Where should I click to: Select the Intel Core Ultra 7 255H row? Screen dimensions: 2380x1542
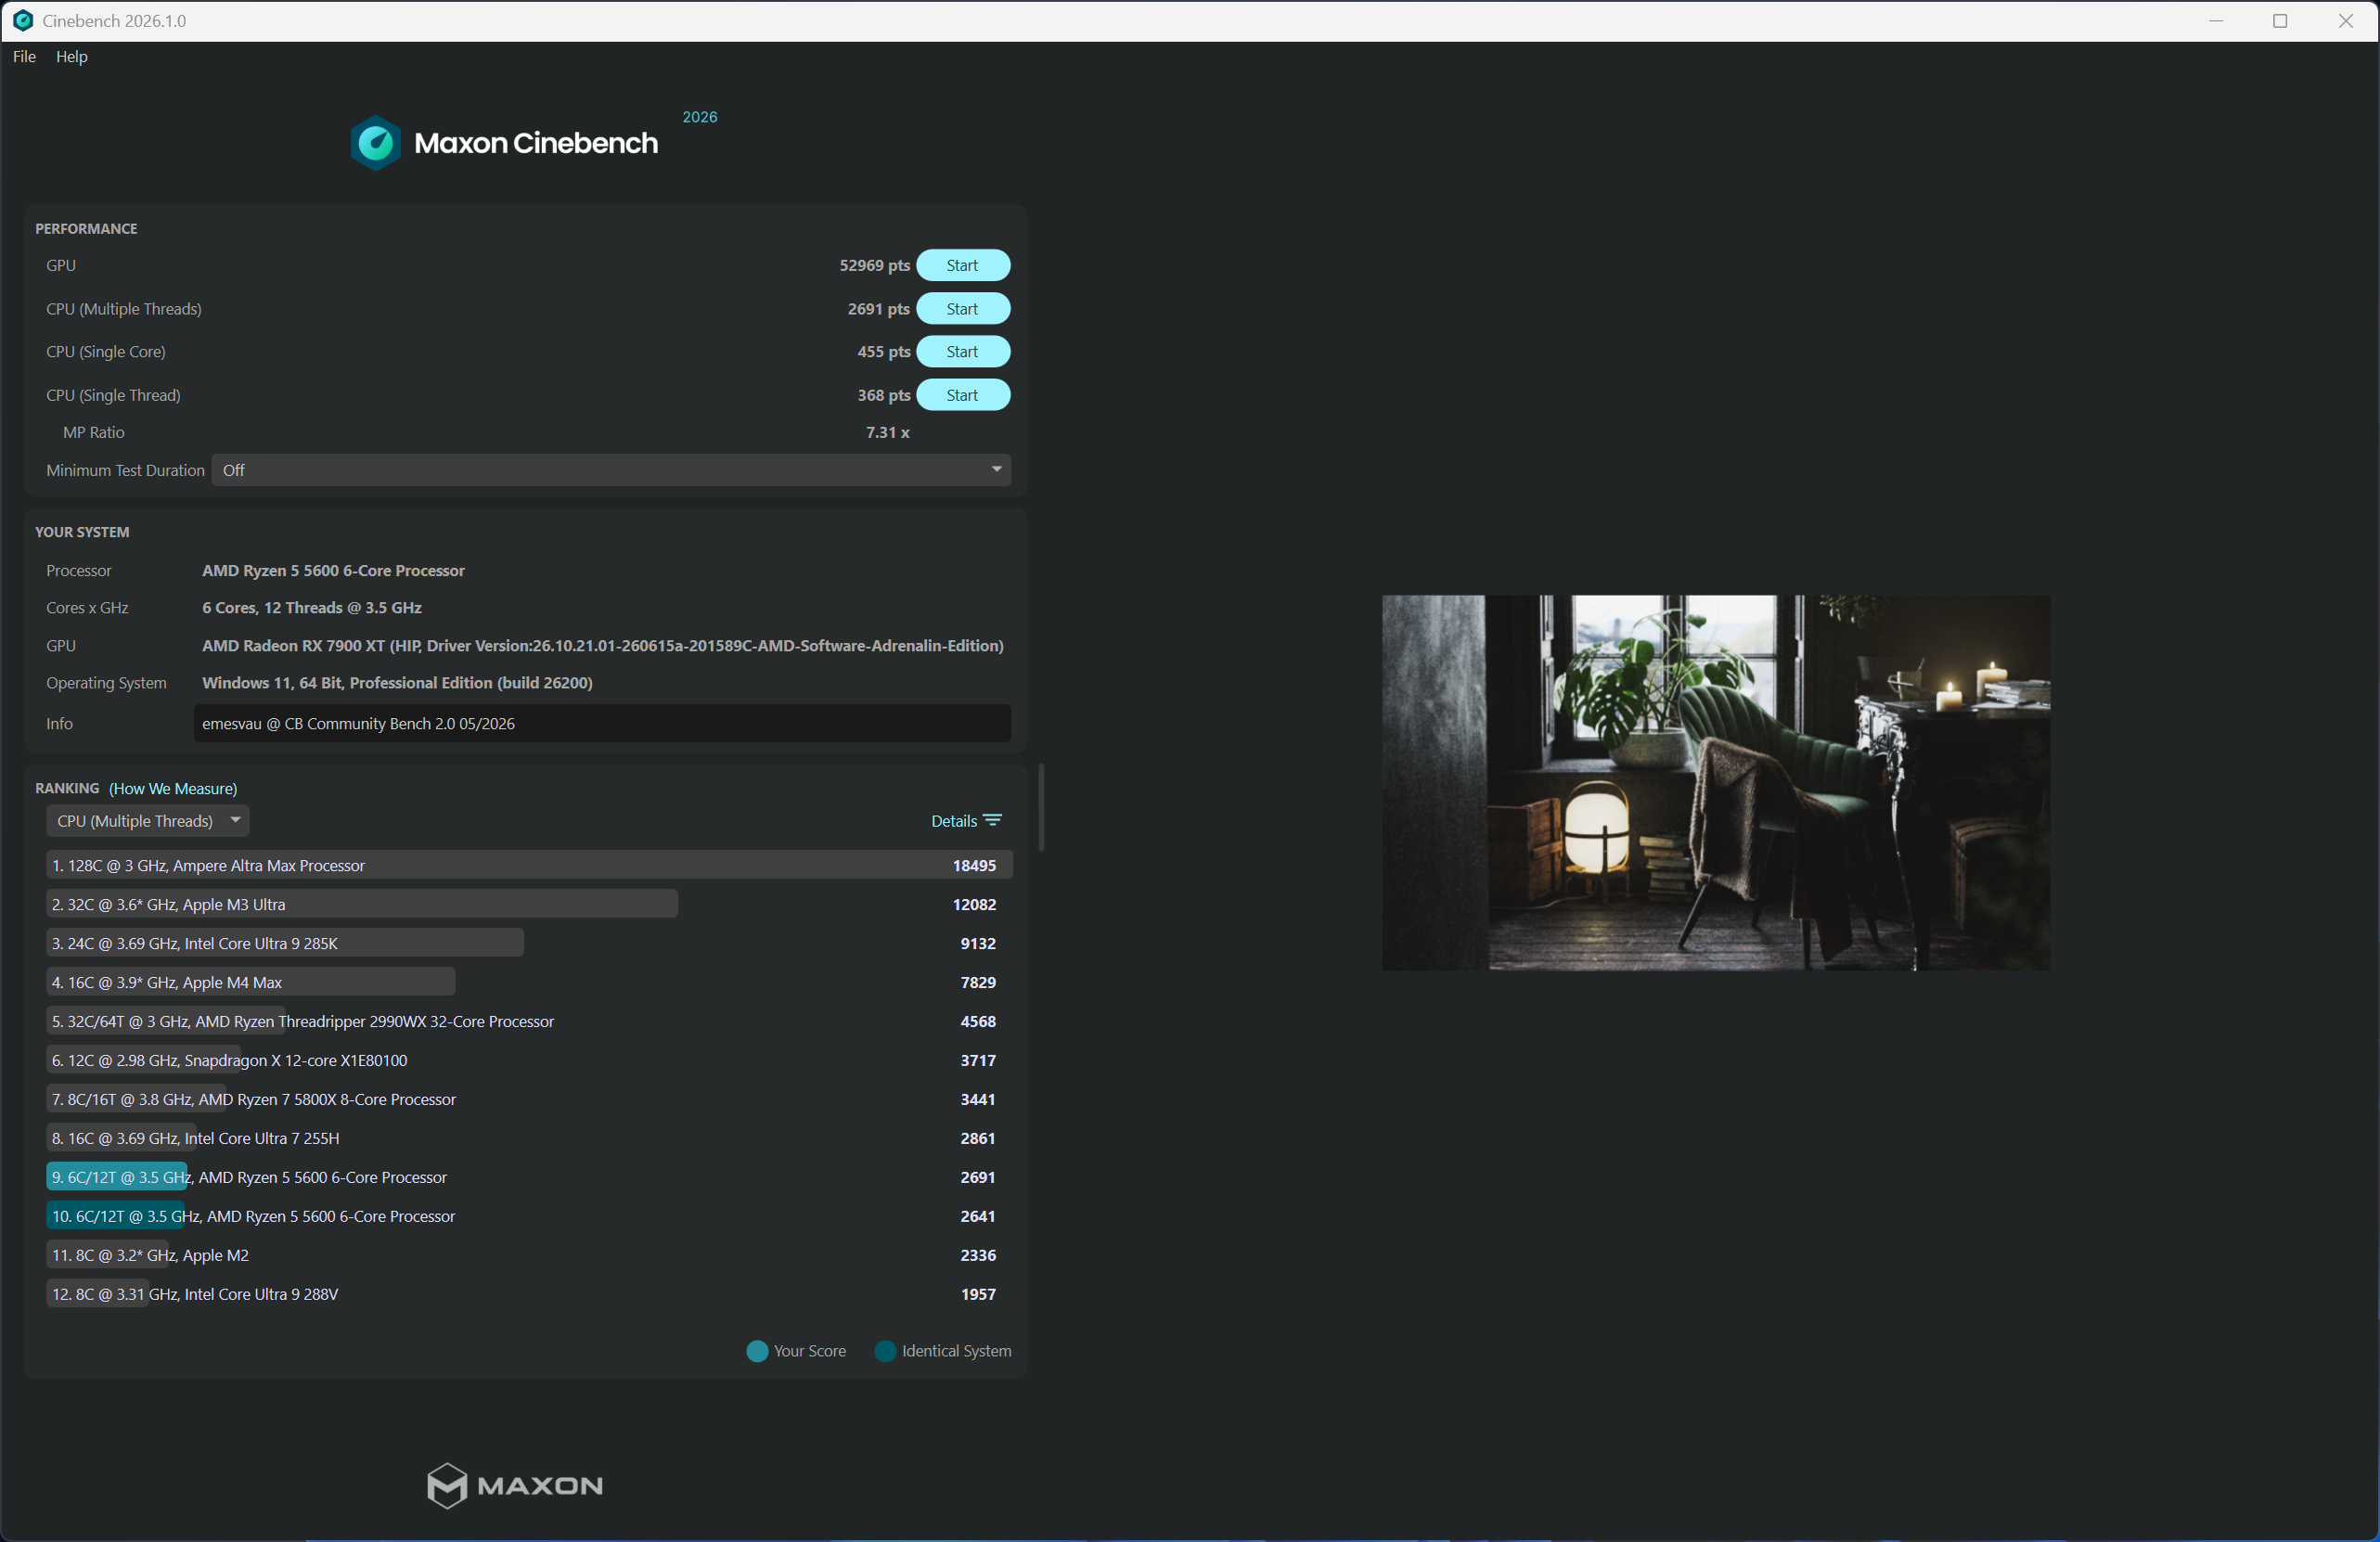(529, 1139)
